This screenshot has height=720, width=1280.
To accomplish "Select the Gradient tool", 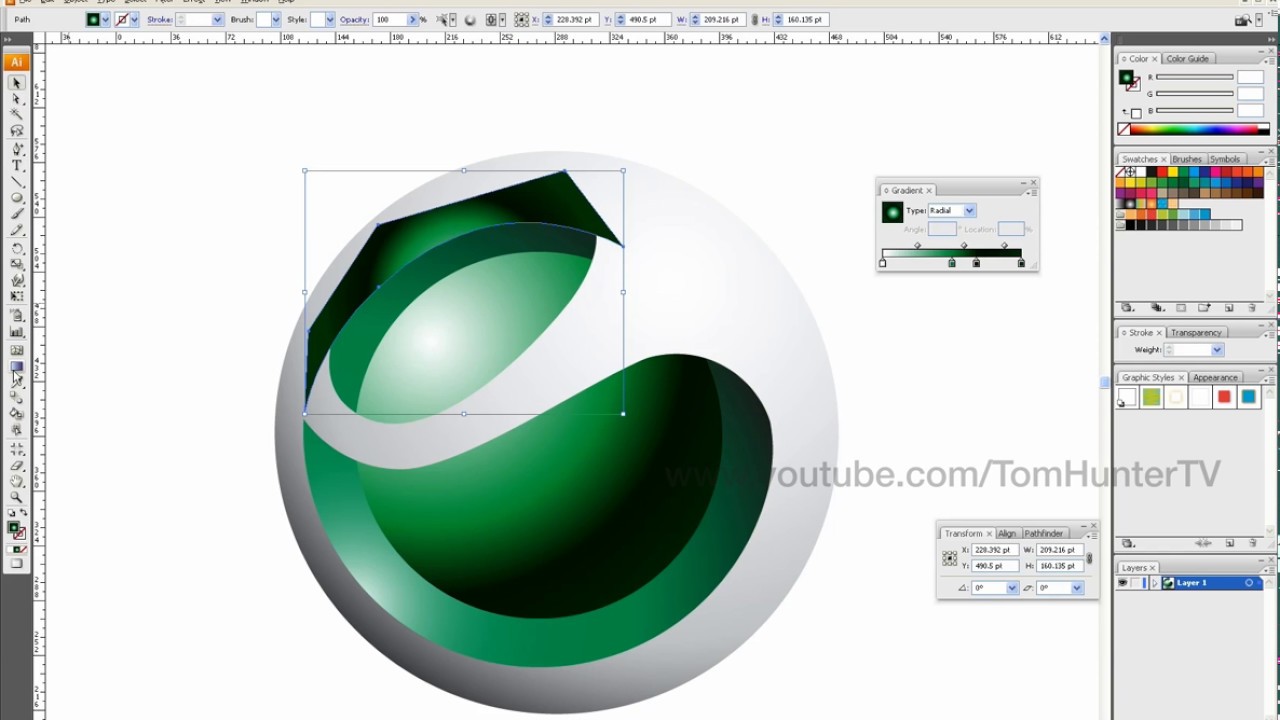I will click(x=17, y=366).
